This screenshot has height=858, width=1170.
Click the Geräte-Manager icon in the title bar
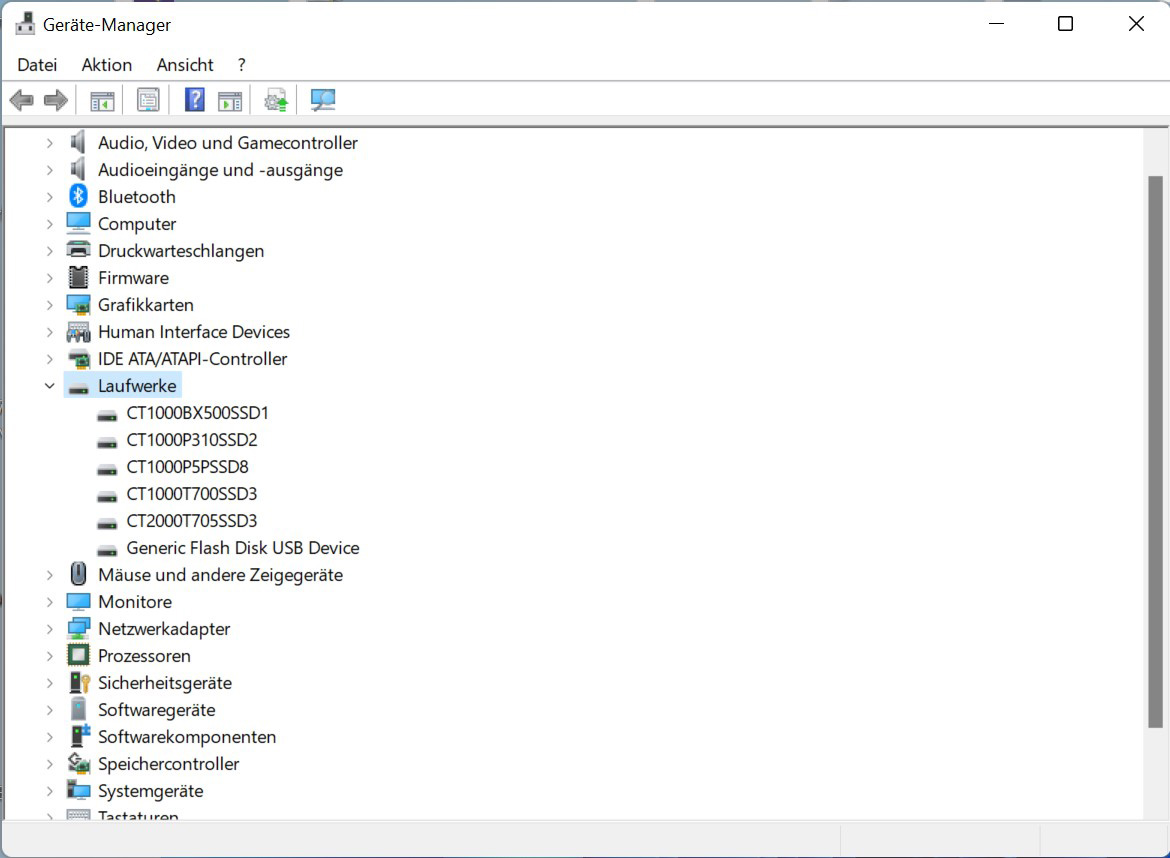25,24
